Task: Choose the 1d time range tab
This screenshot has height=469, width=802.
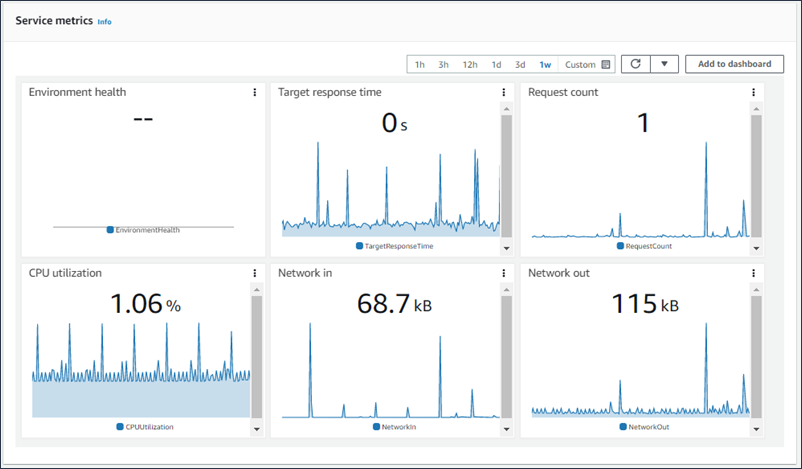Action: pos(496,65)
